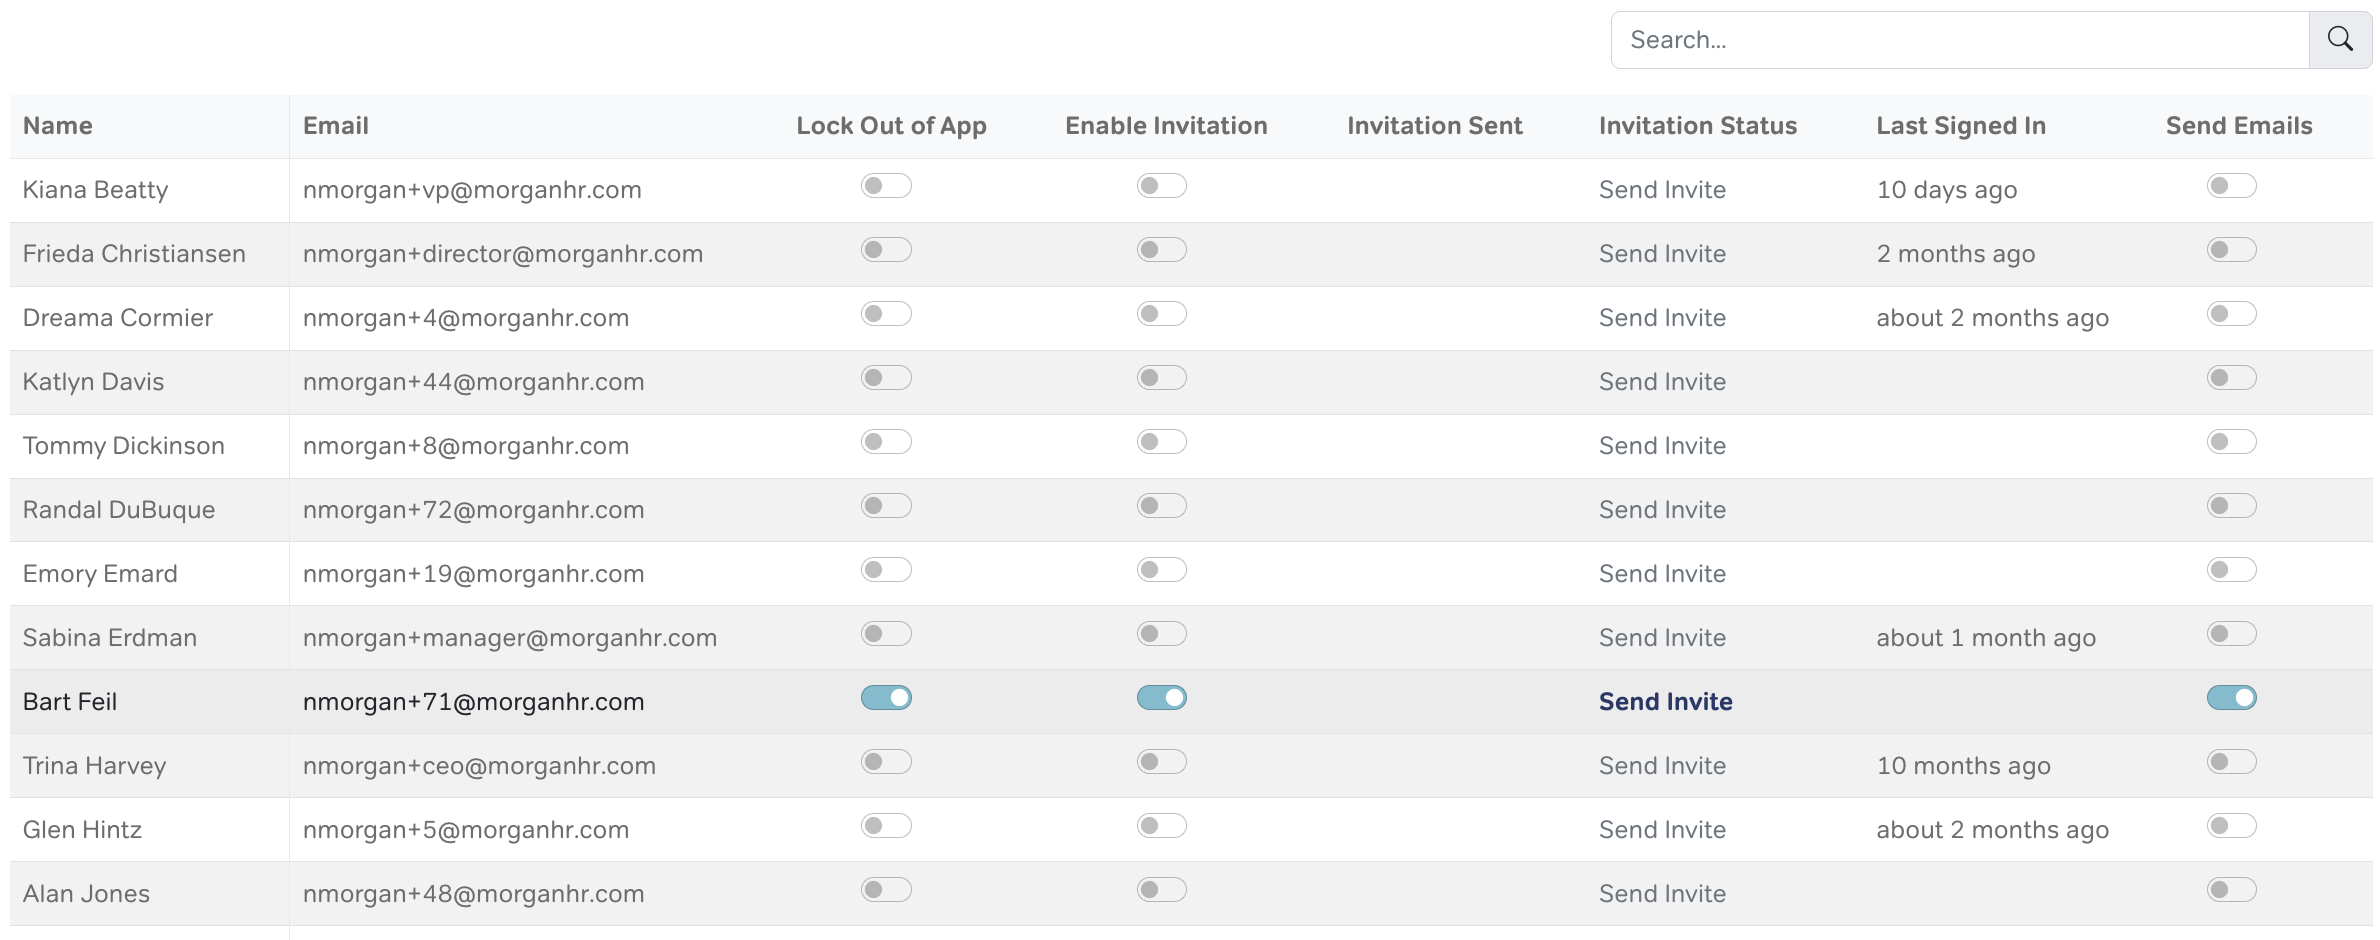Send invite to Kiana Beatty
Viewport: 2380px width, 940px height.
point(1662,190)
